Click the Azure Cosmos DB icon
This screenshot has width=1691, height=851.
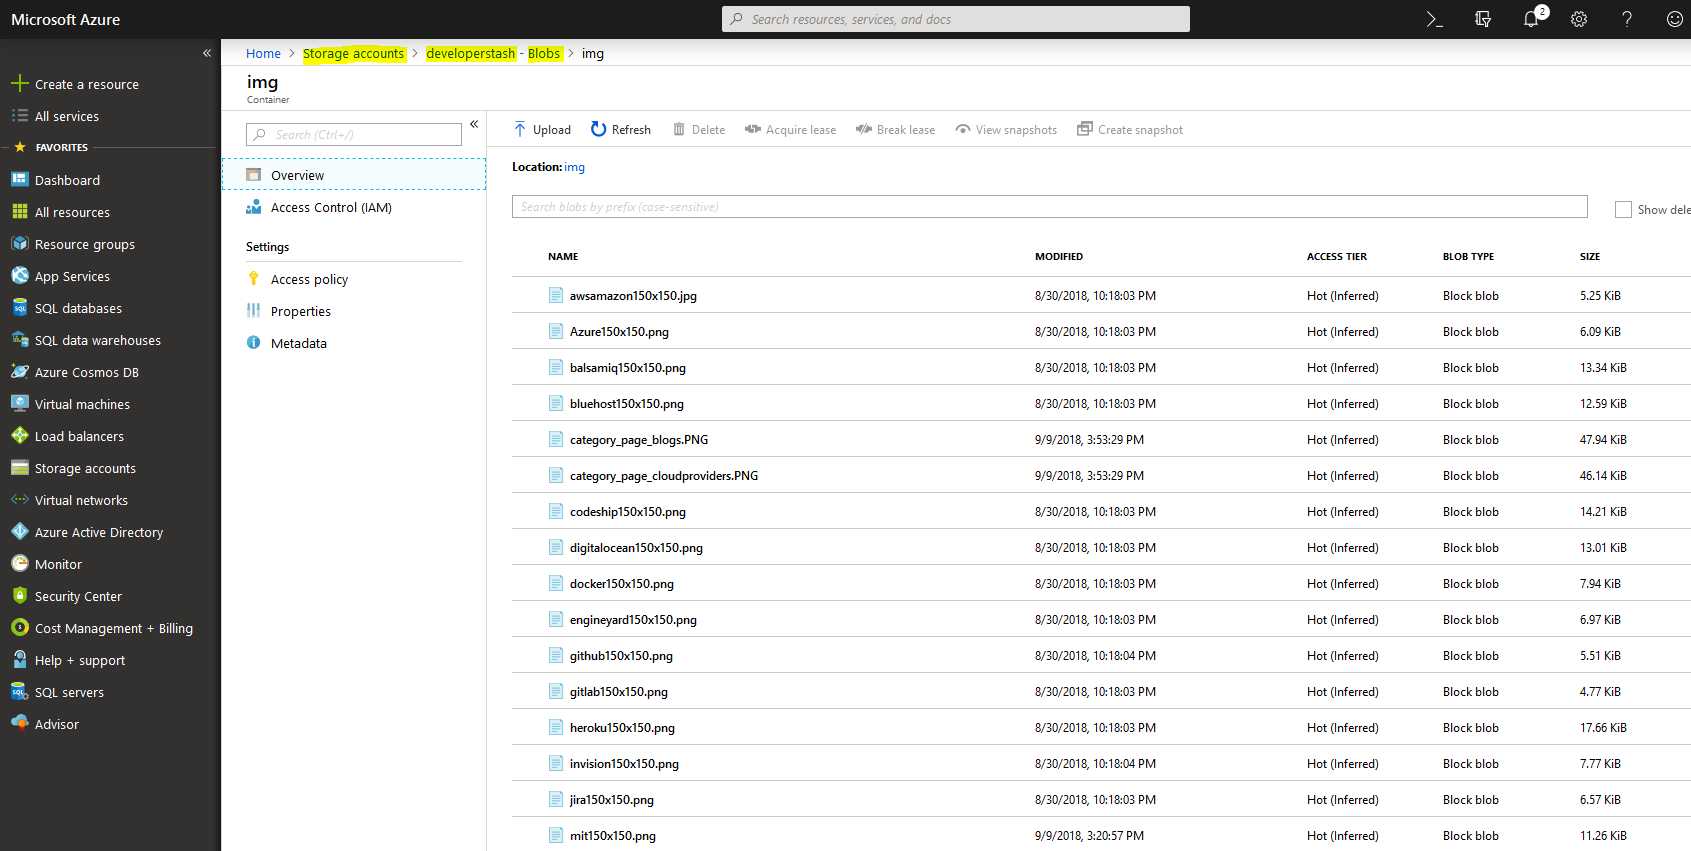point(20,372)
